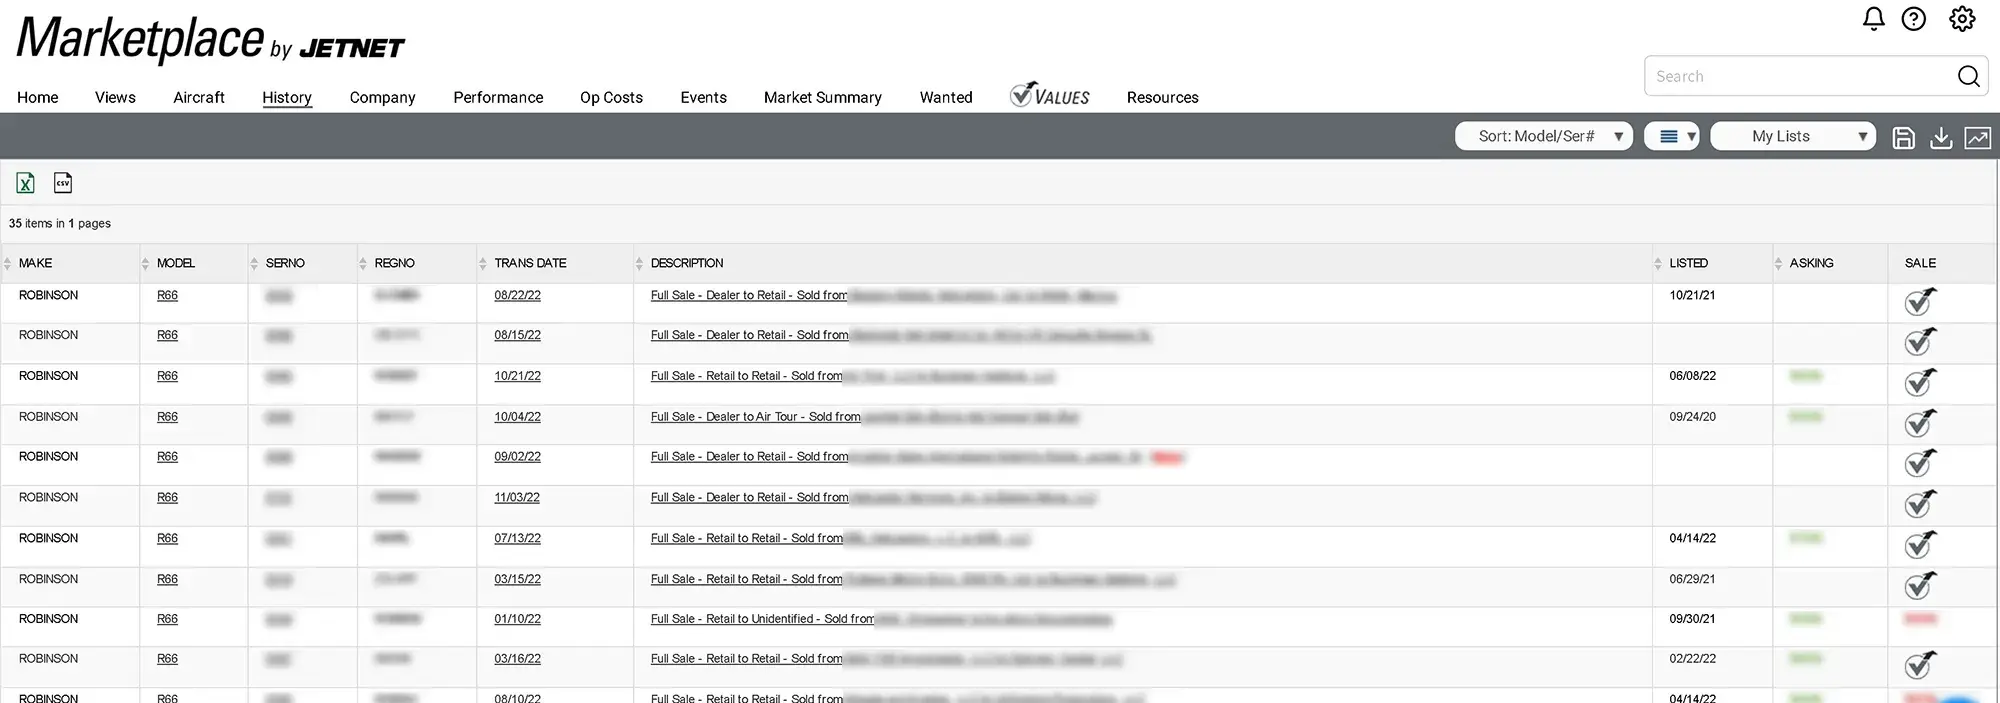This screenshot has height=703, width=2000.
Task: Export the list to Excel icon
Action: coord(26,183)
